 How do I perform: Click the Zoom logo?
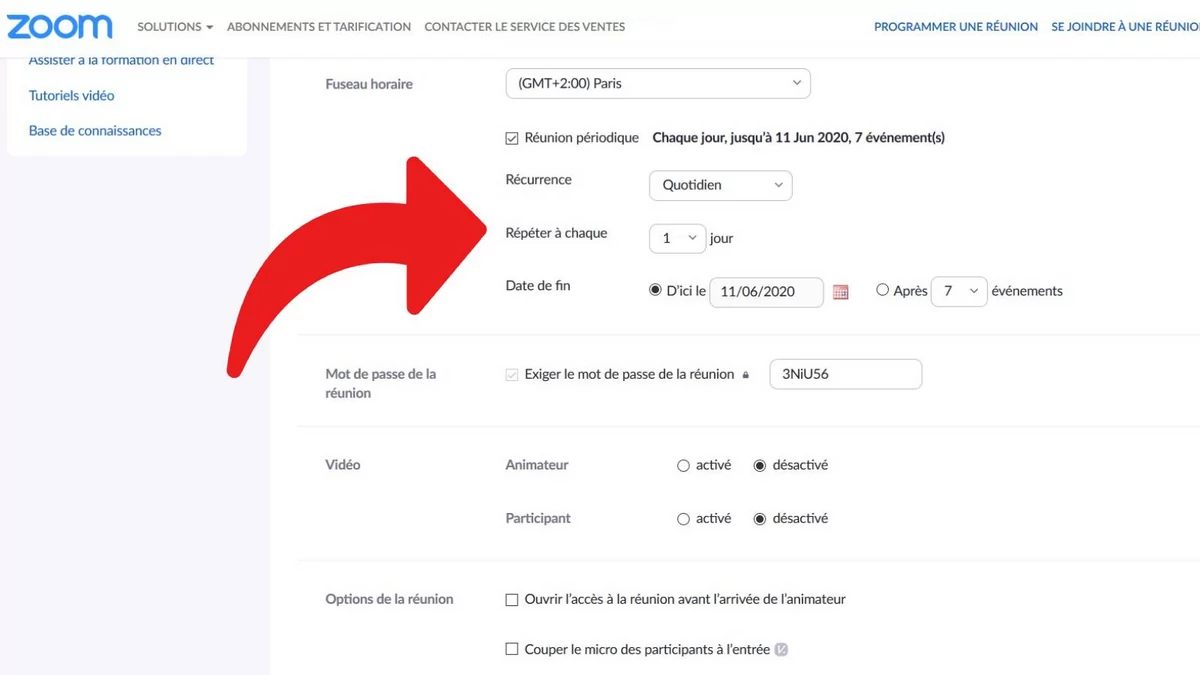(x=60, y=26)
